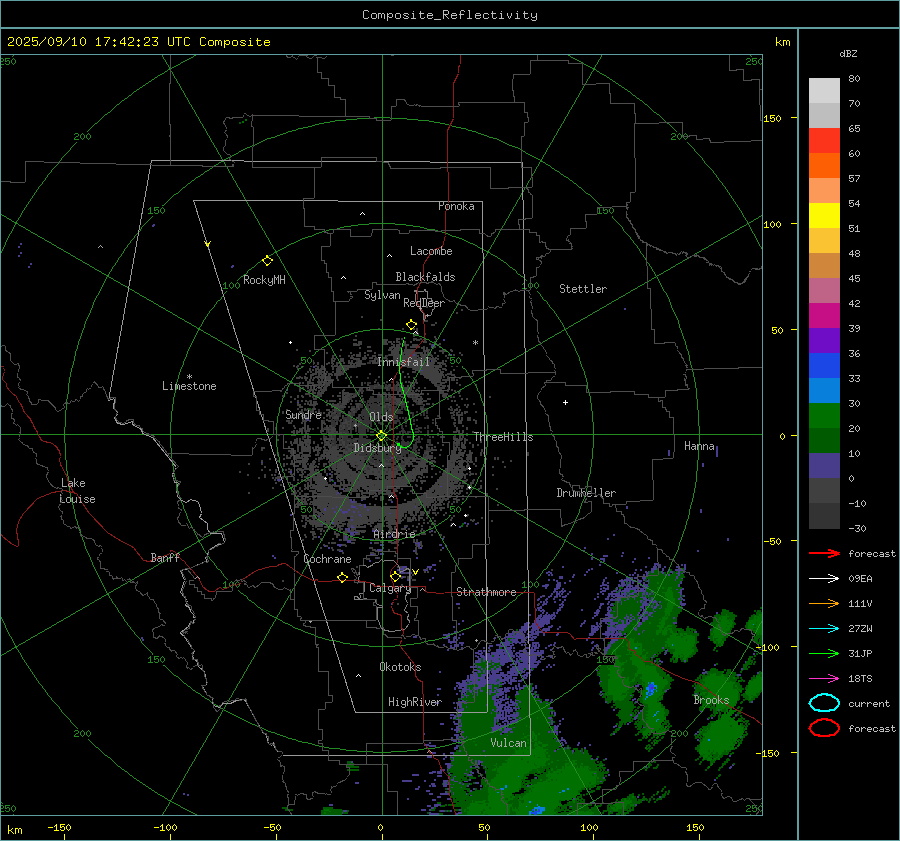Click the Blackfalds town label
The width and height of the screenshot is (900, 841).
425,277
